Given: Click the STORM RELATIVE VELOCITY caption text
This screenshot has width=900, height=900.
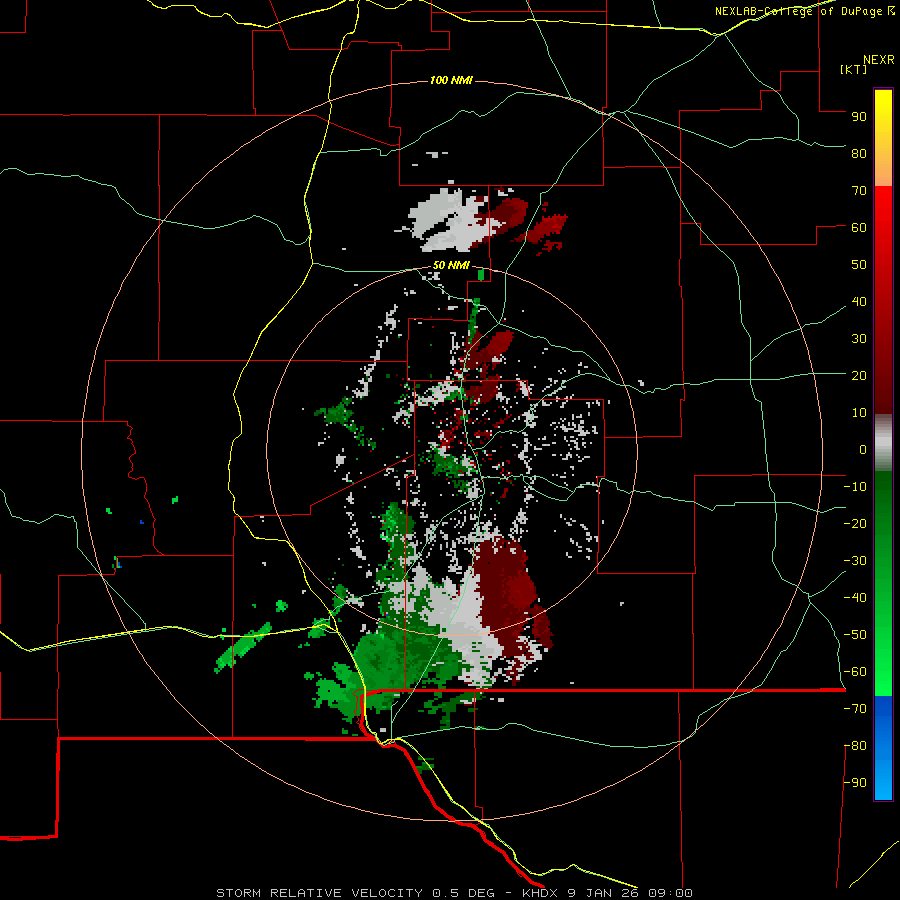Looking at the screenshot, I should [x=320, y=893].
